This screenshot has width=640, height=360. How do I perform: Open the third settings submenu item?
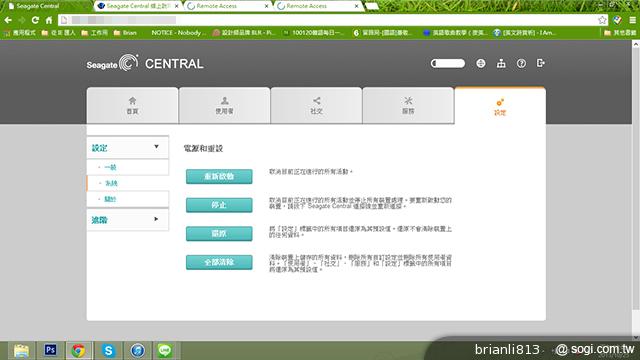[x=110, y=199]
